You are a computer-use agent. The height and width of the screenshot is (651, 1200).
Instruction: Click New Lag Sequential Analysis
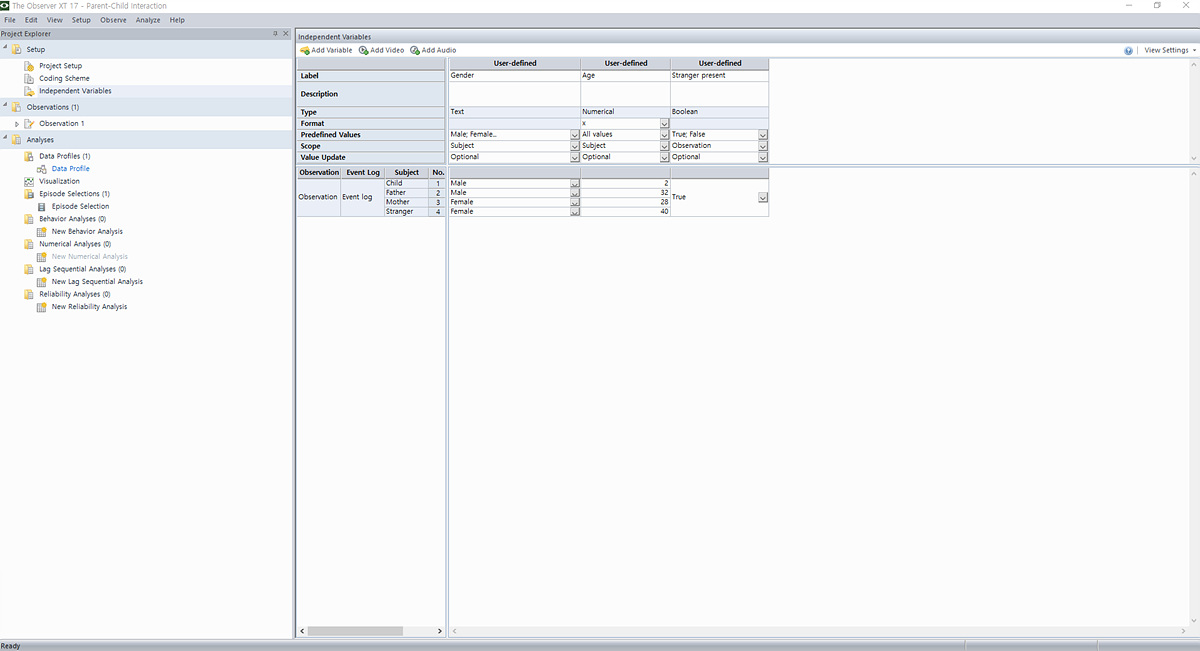[x=97, y=281]
